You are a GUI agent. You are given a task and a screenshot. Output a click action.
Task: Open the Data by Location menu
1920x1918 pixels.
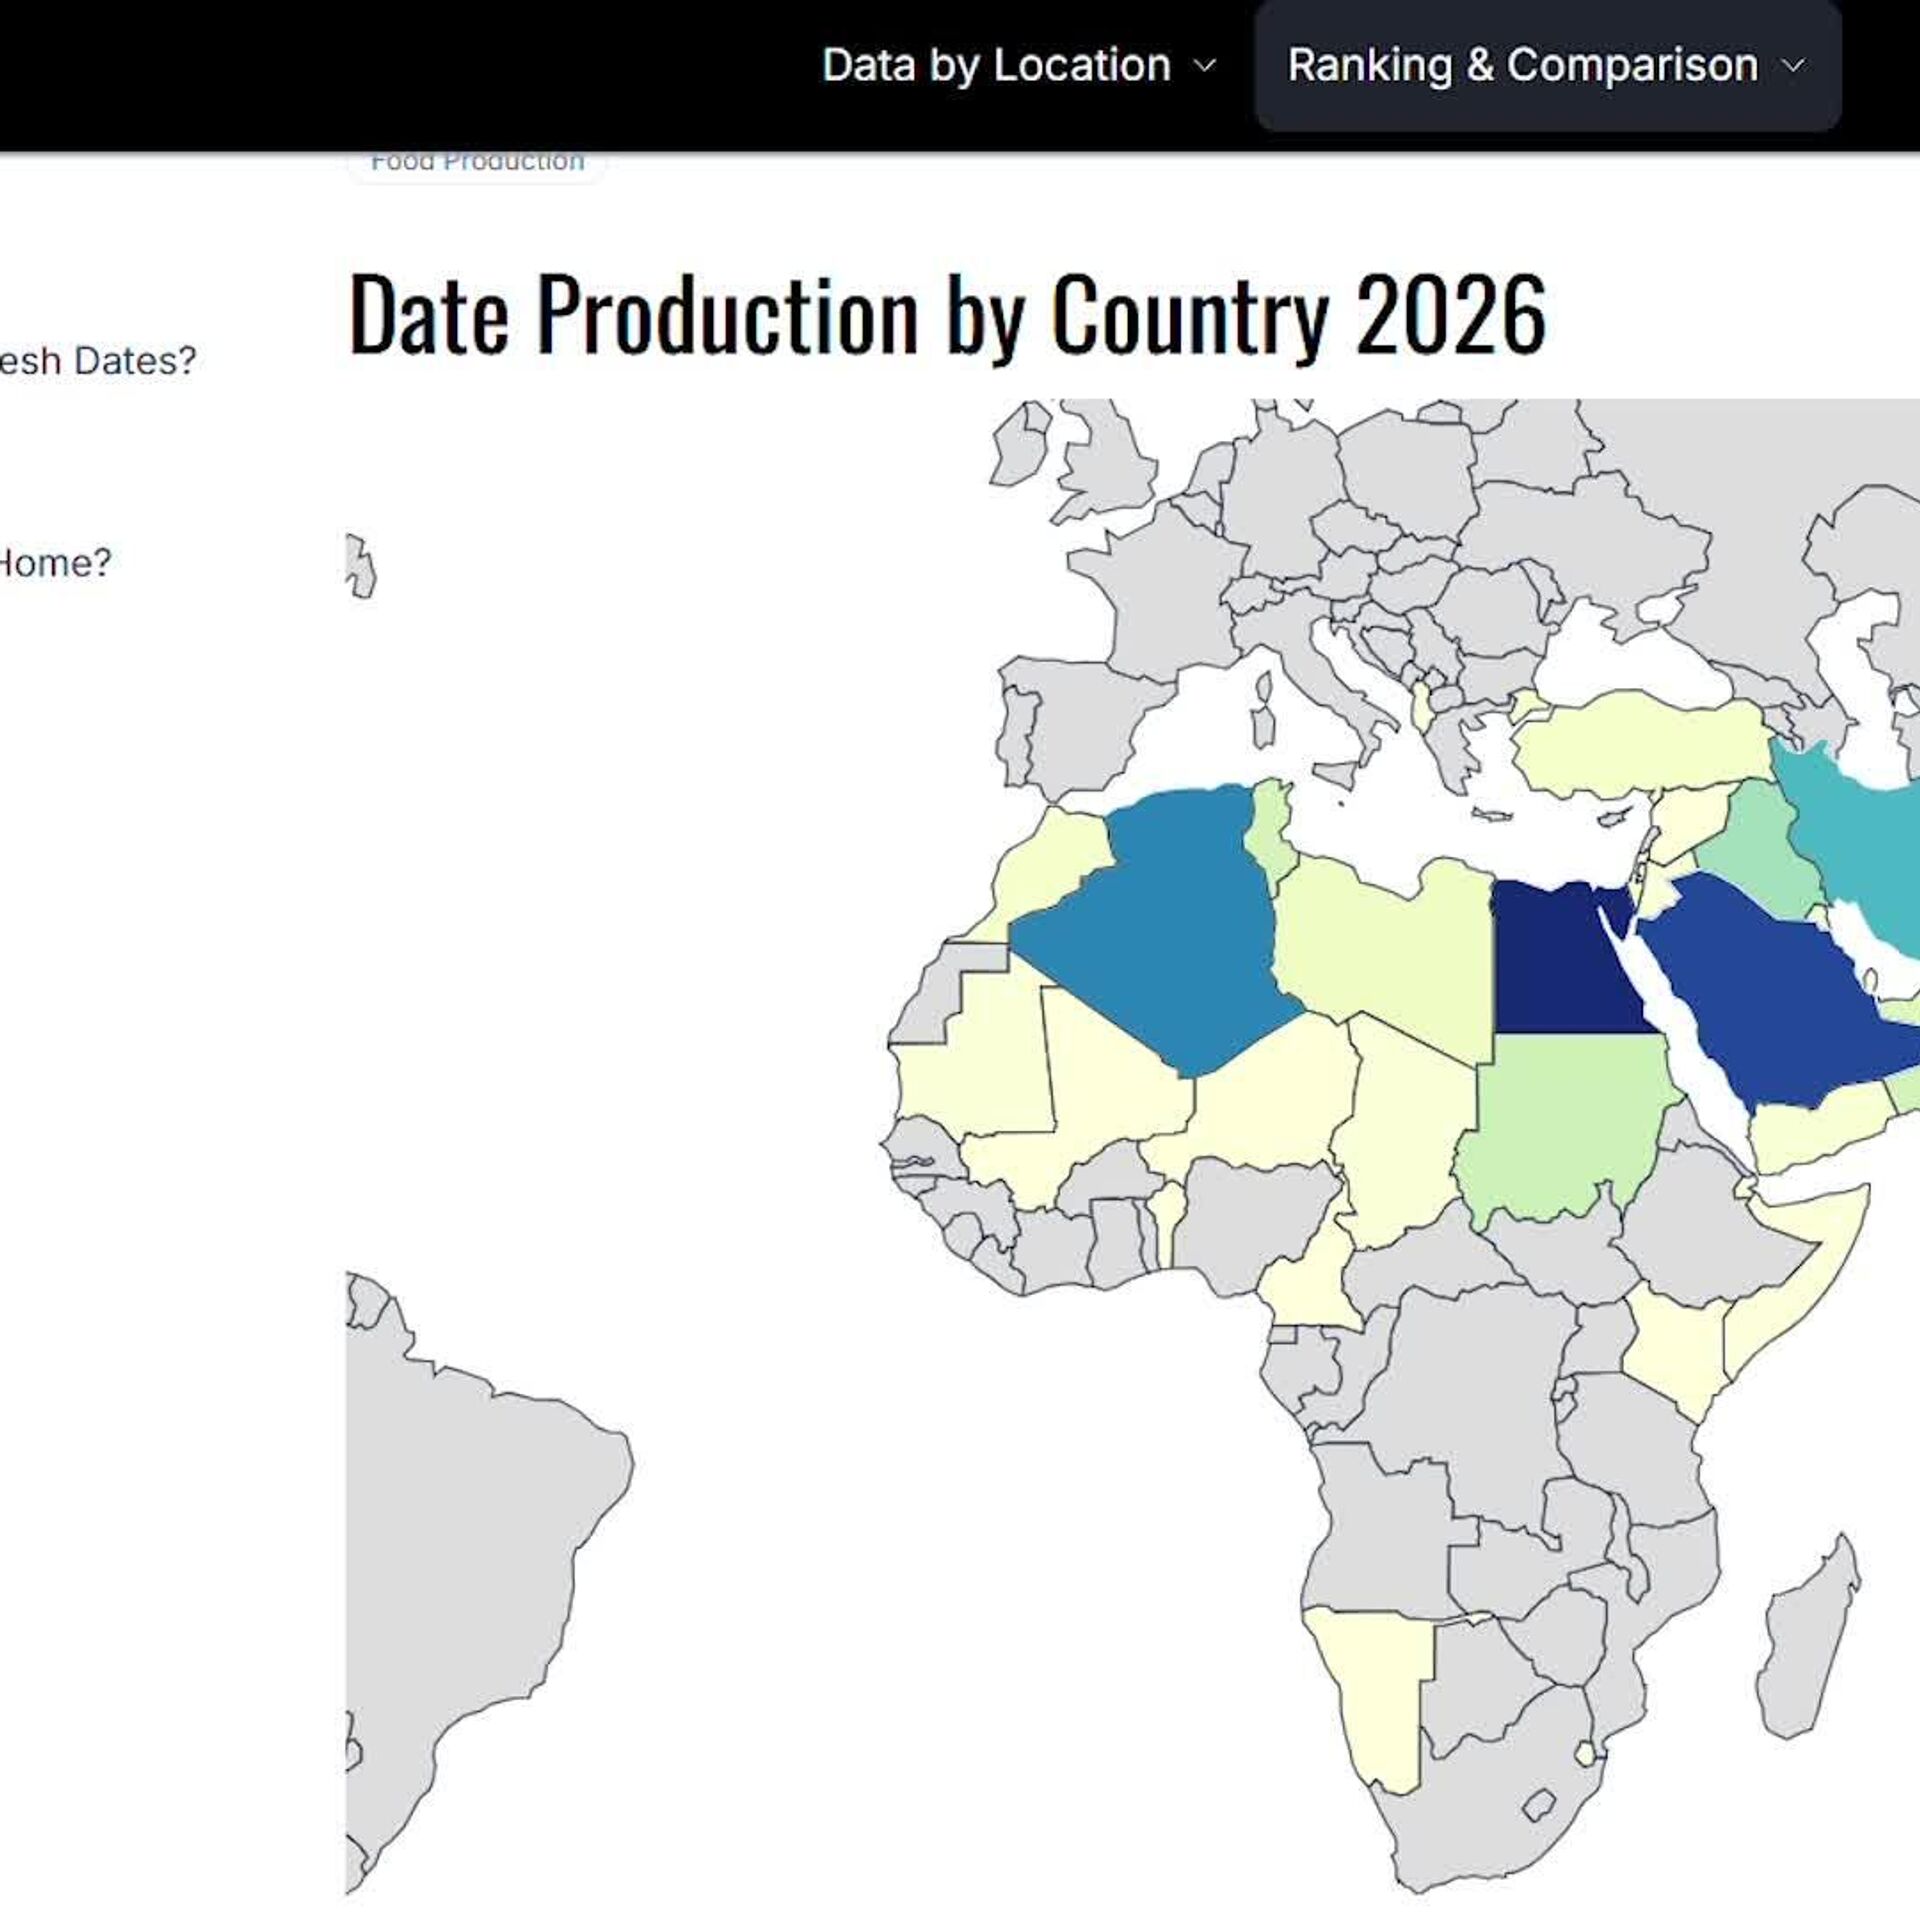coord(995,66)
